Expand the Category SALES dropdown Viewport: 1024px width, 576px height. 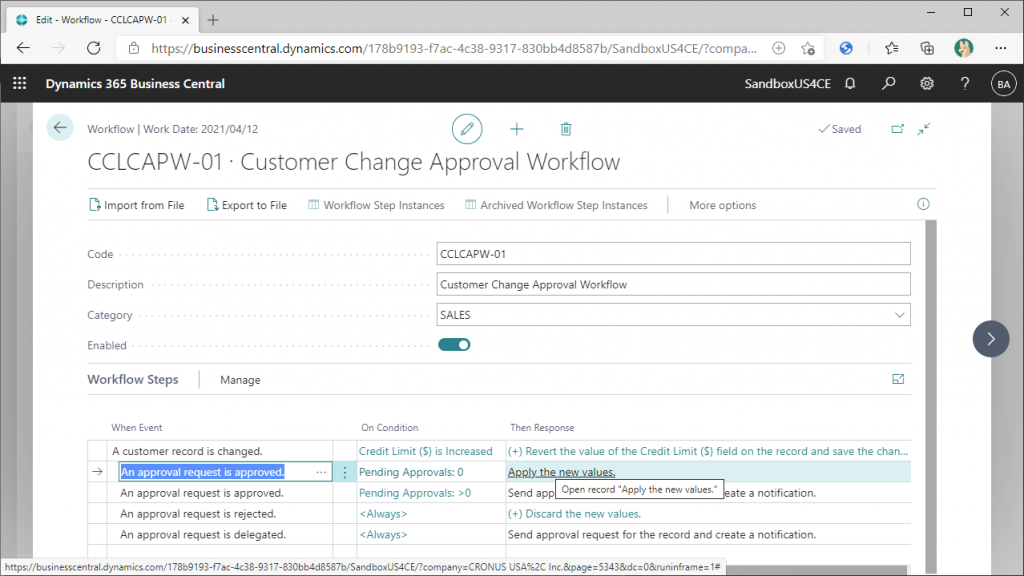pos(899,315)
